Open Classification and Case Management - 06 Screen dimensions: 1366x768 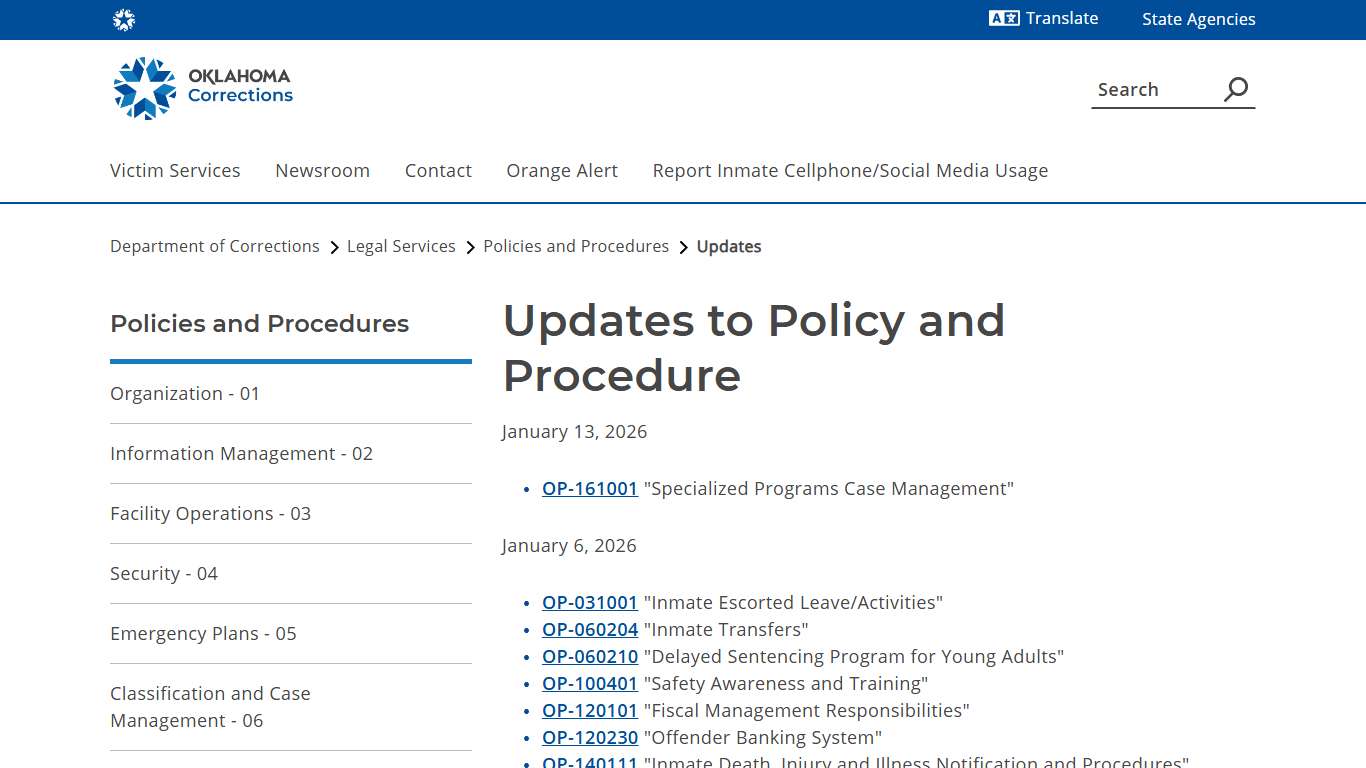point(210,706)
